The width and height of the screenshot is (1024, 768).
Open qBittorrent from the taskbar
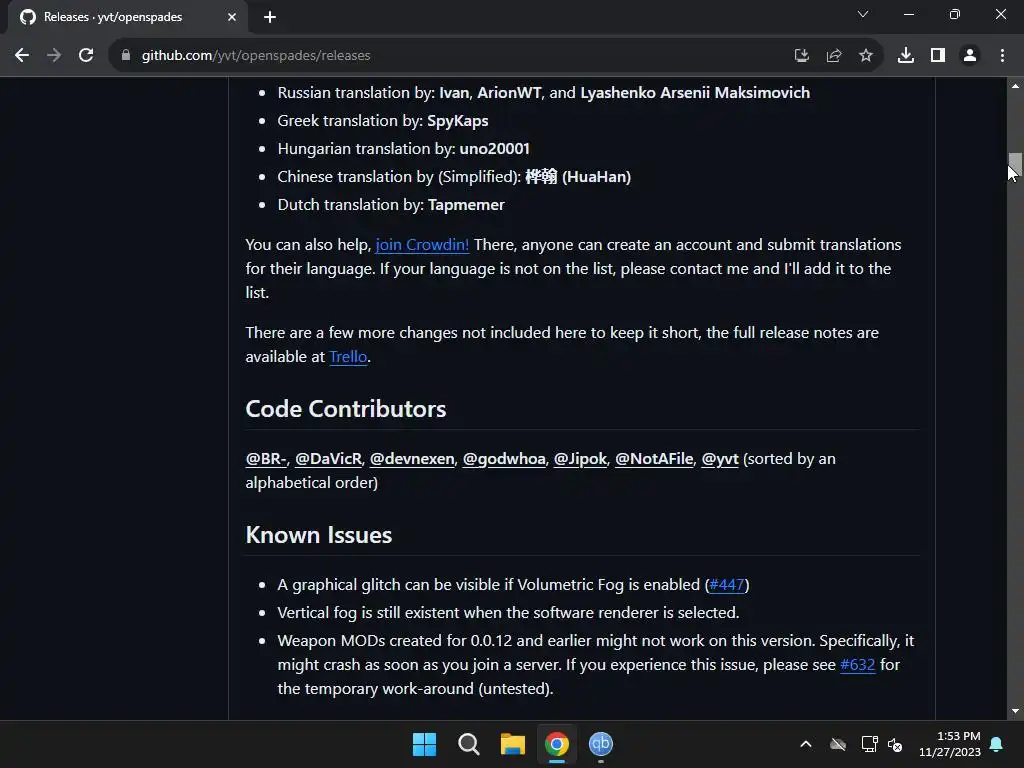click(601, 744)
